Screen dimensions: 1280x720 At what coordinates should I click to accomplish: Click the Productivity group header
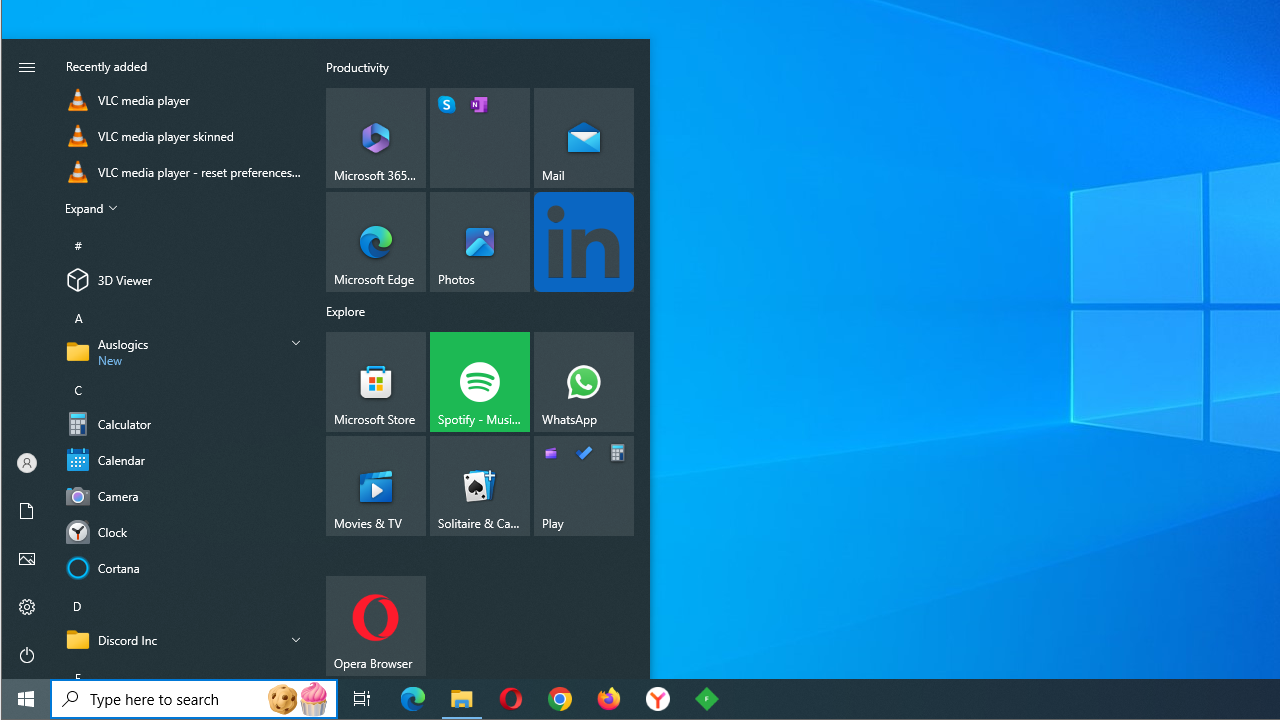click(x=358, y=67)
